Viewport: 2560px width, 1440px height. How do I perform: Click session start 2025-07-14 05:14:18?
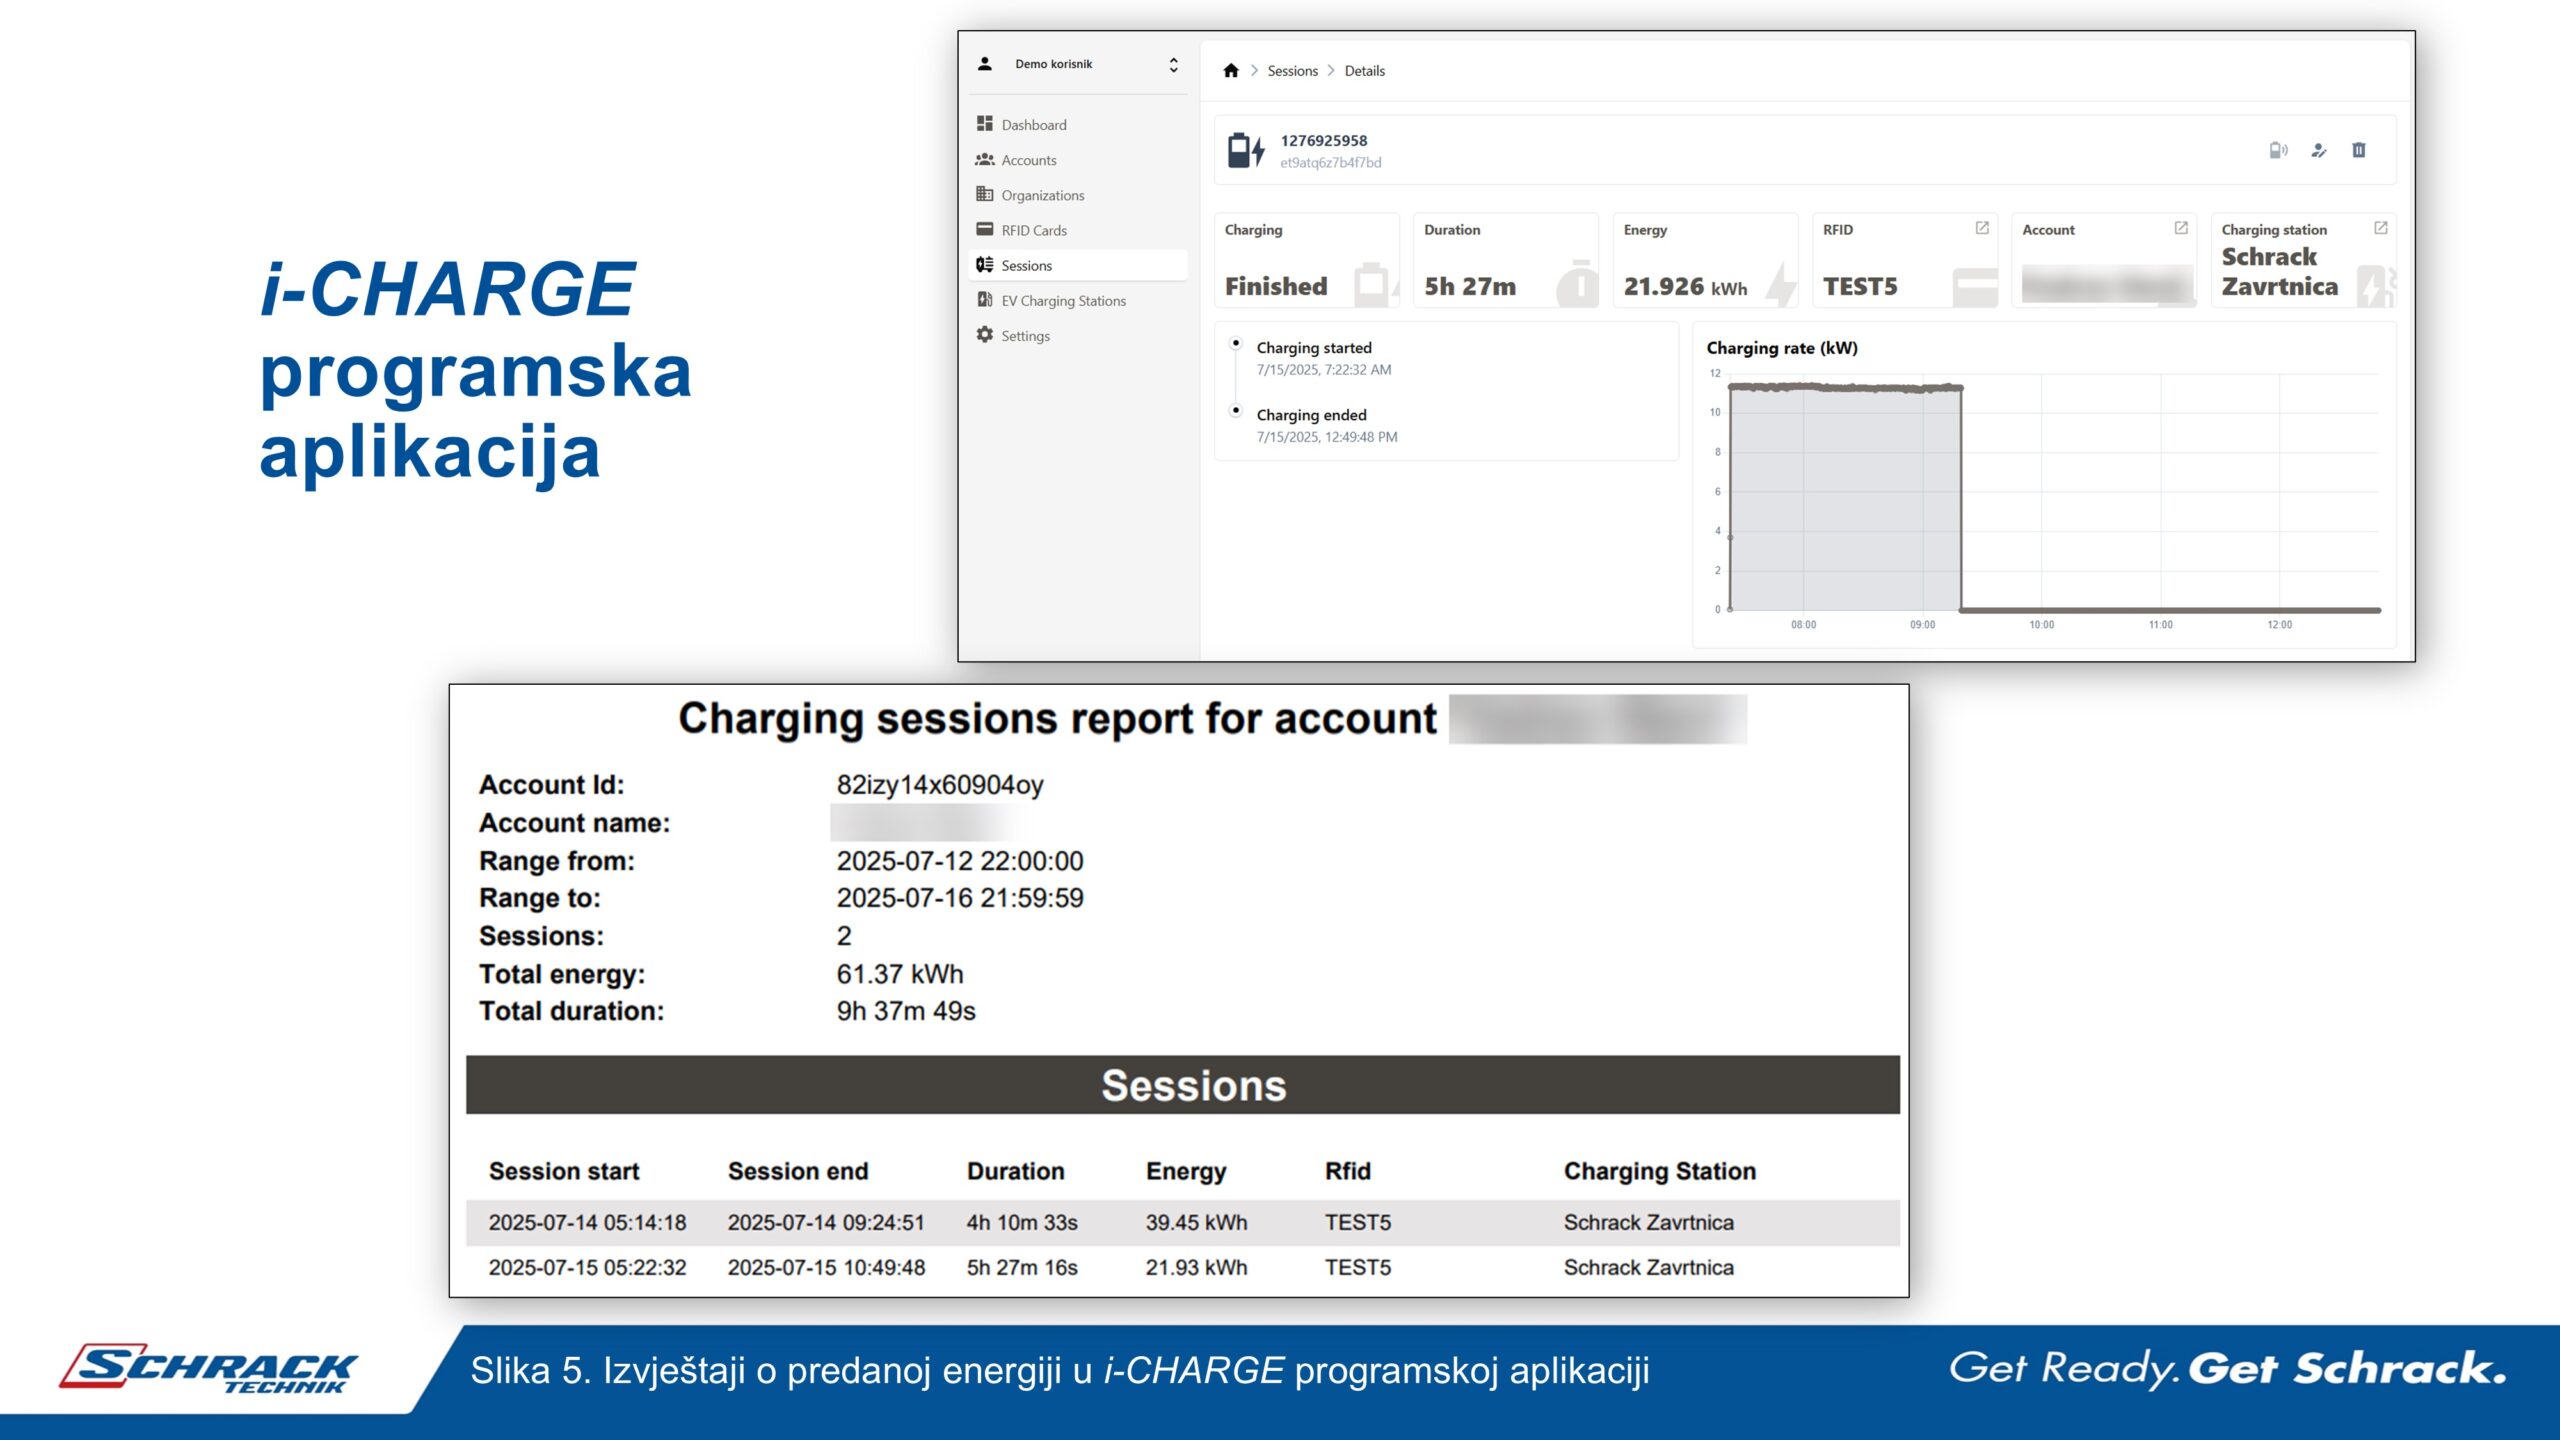[587, 1223]
